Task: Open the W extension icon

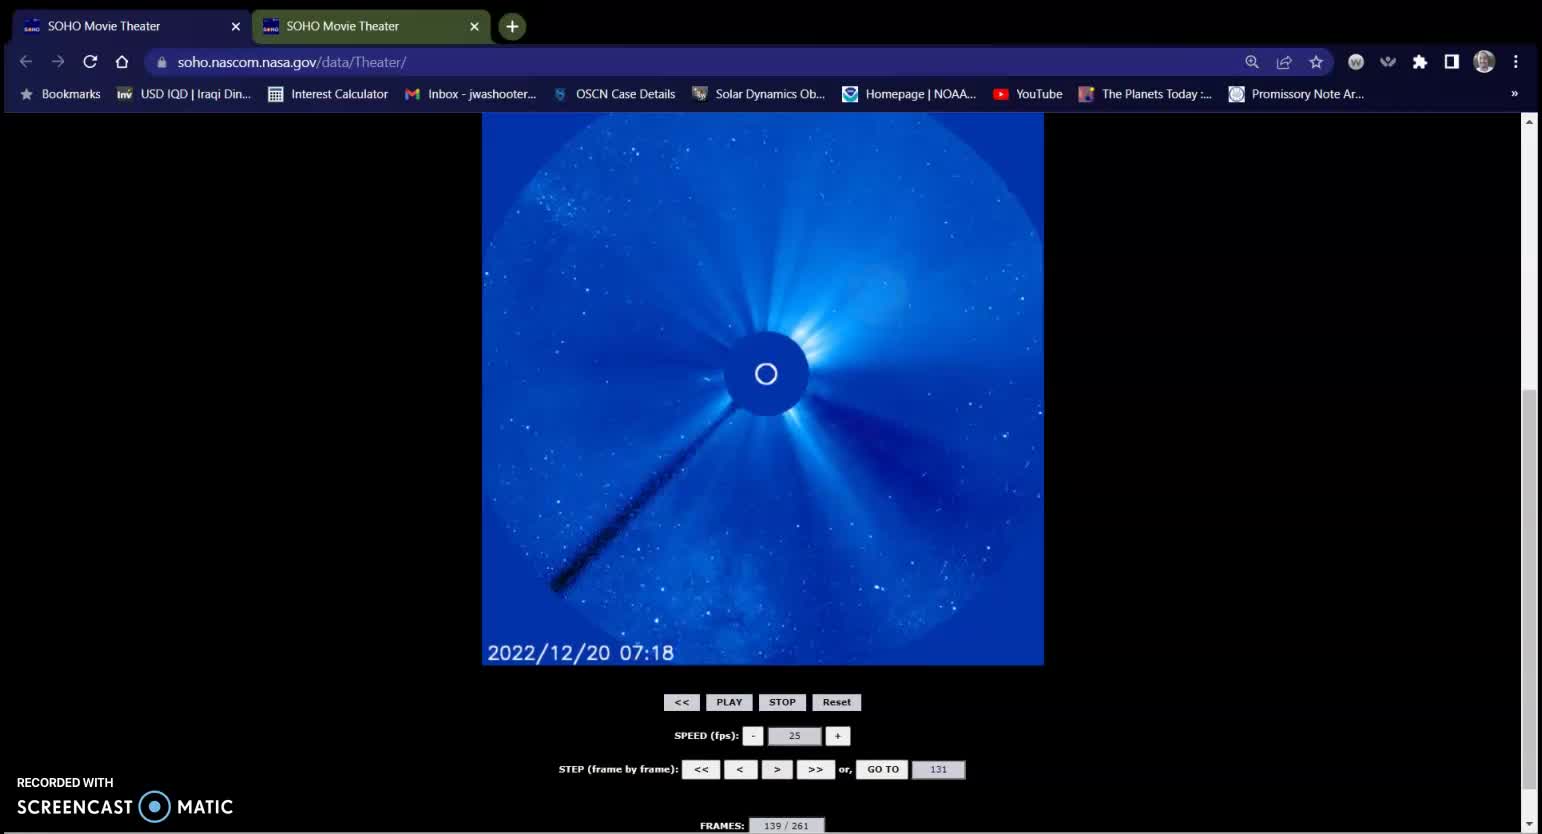Action: 1356,62
